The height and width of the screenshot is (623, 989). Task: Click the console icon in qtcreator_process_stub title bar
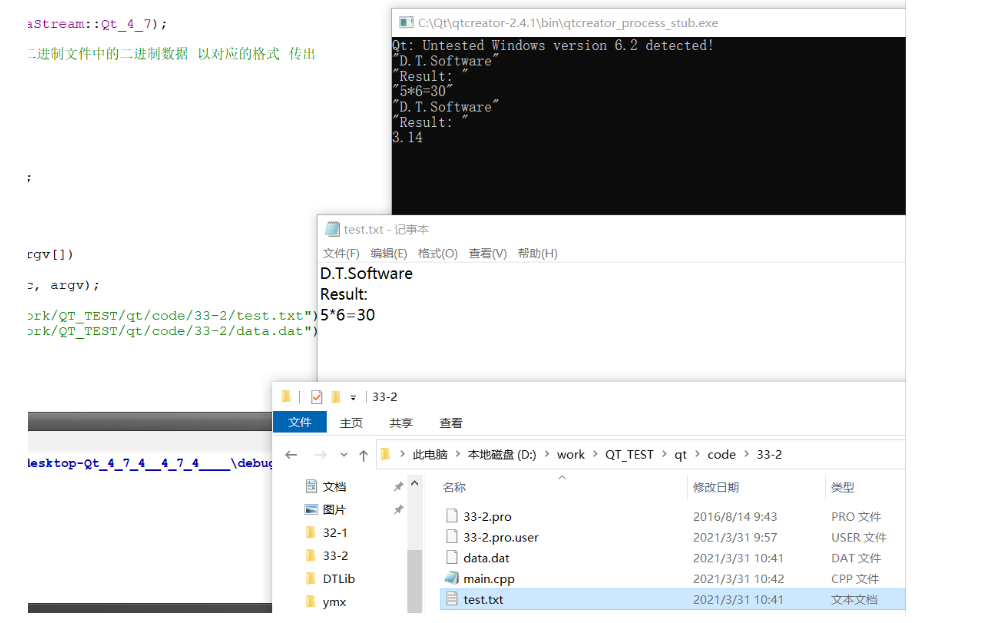coord(406,21)
